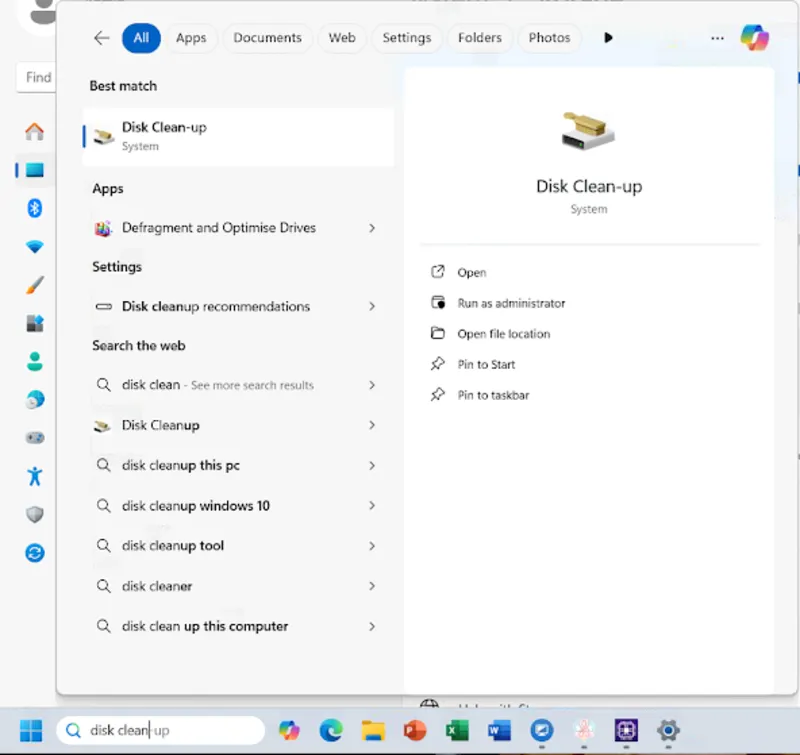Select Pin to taskbar option
800x755 pixels.
click(493, 395)
